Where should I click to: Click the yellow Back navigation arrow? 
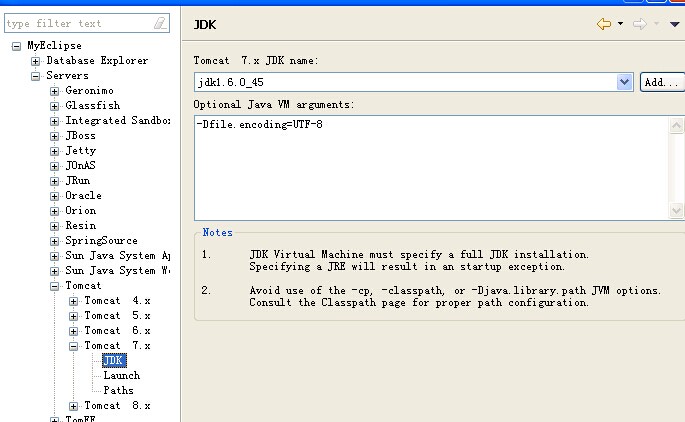(x=604, y=24)
